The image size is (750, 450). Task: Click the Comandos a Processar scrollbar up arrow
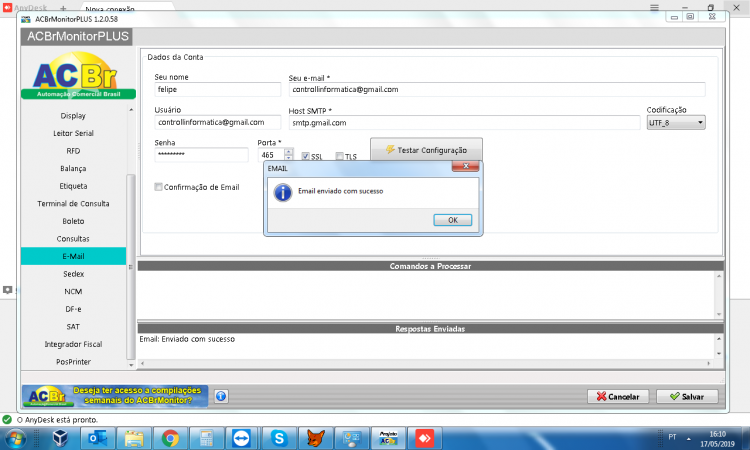coord(719,276)
